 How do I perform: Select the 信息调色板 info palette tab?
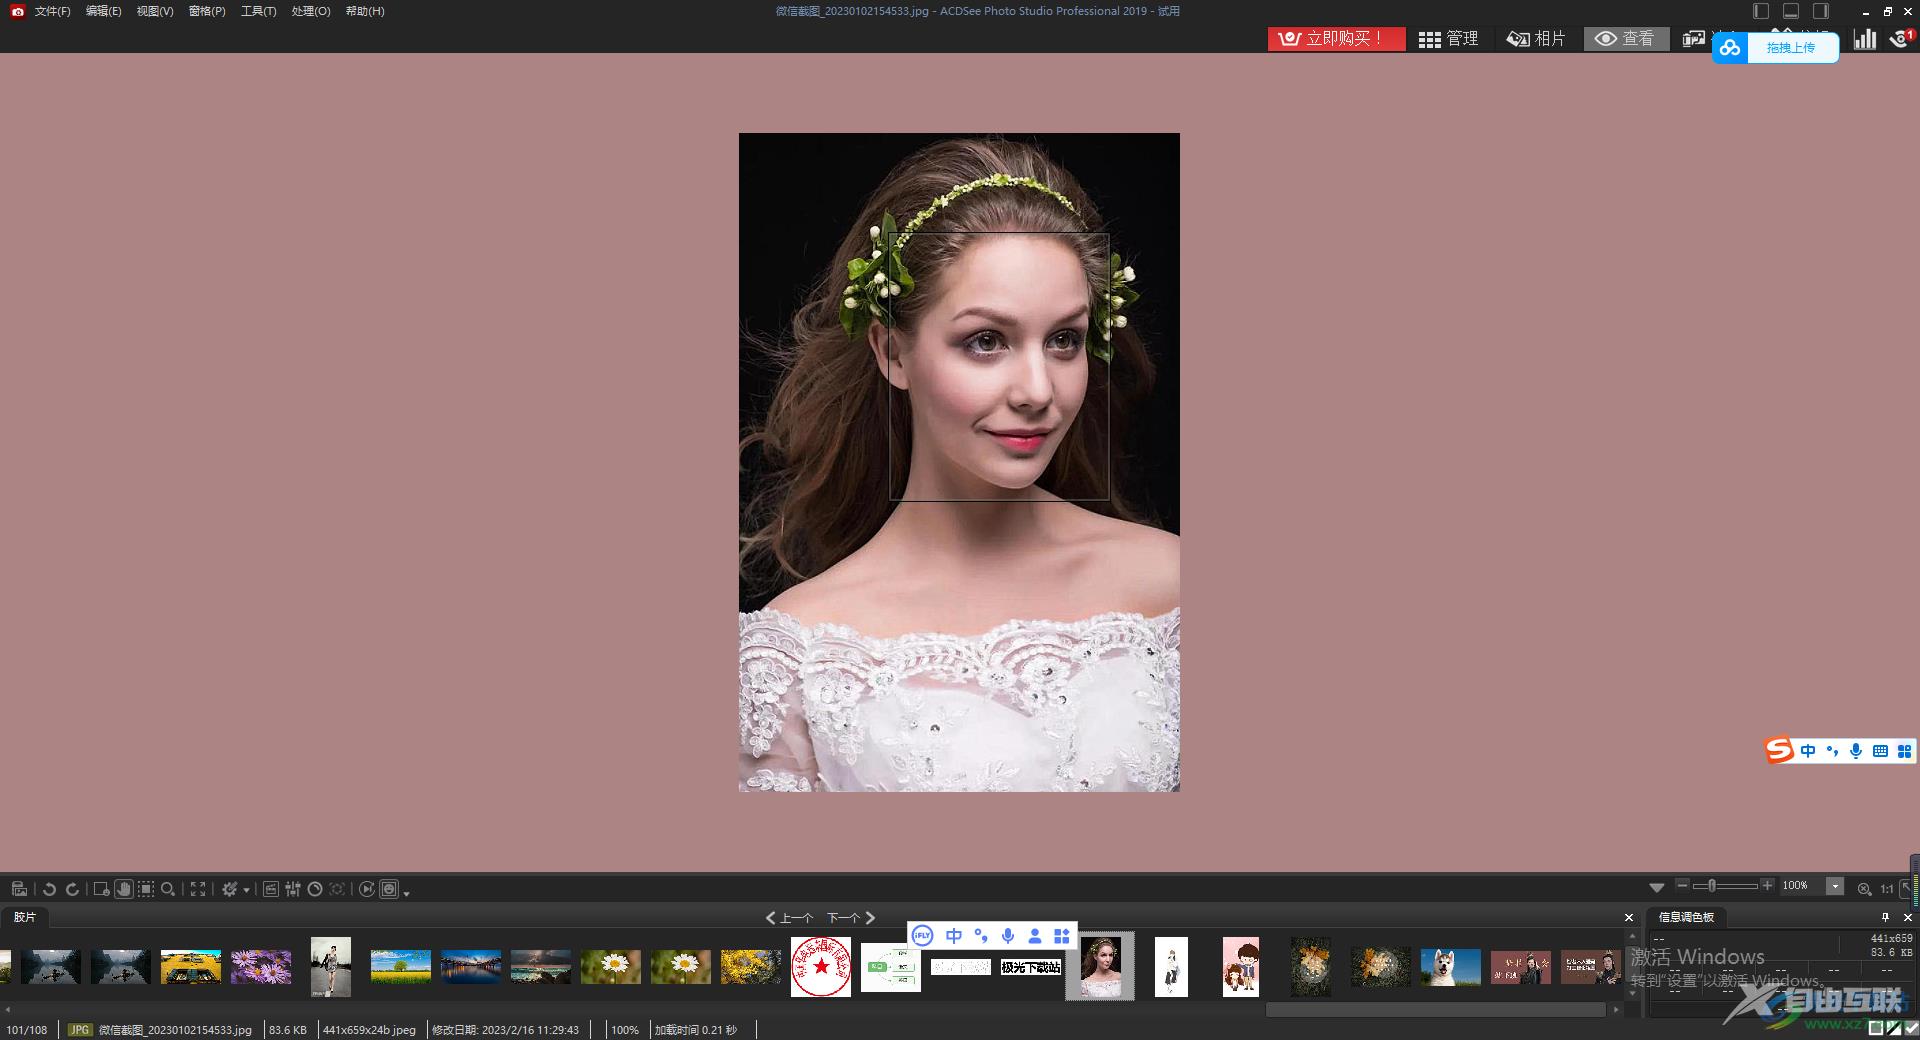[1686, 917]
